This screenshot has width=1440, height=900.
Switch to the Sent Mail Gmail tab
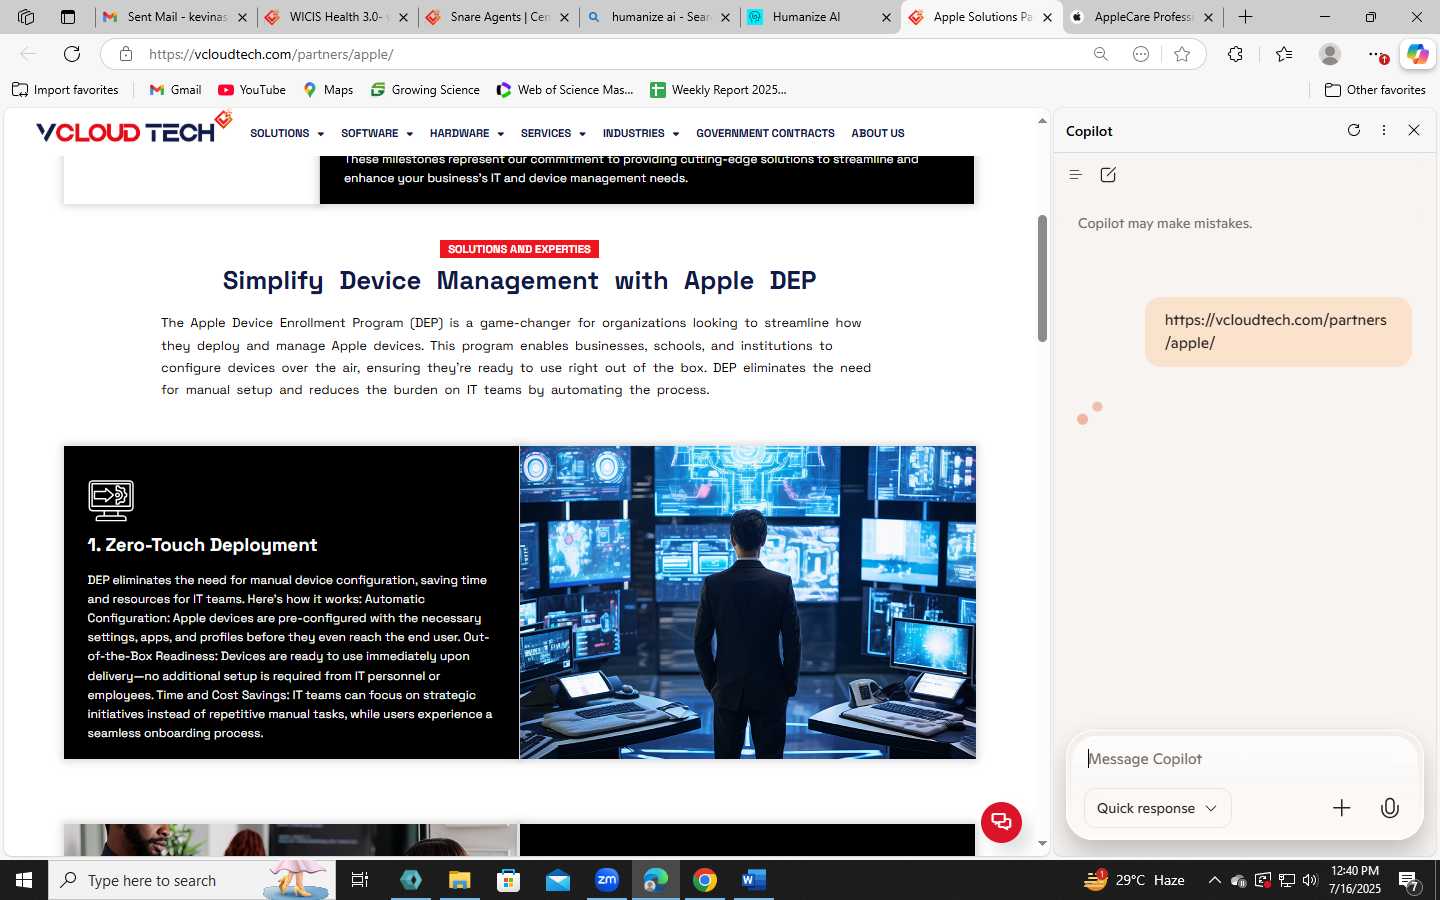(x=176, y=17)
